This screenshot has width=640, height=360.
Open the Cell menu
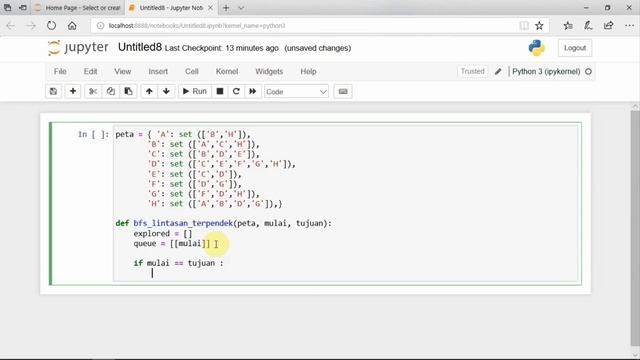(x=191, y=71)
